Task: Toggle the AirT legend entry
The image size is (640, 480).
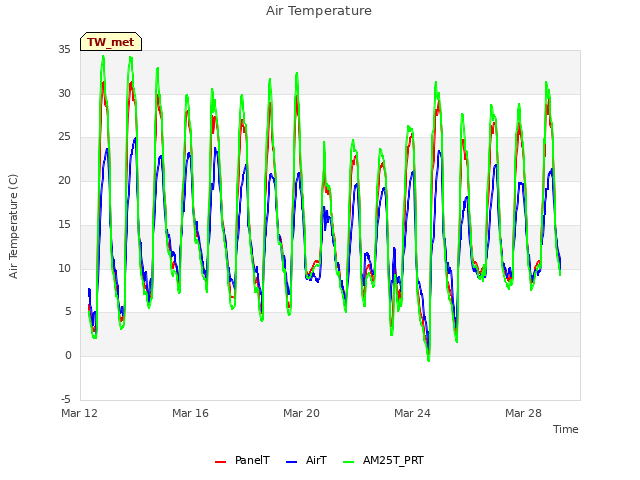Action: 307,460
